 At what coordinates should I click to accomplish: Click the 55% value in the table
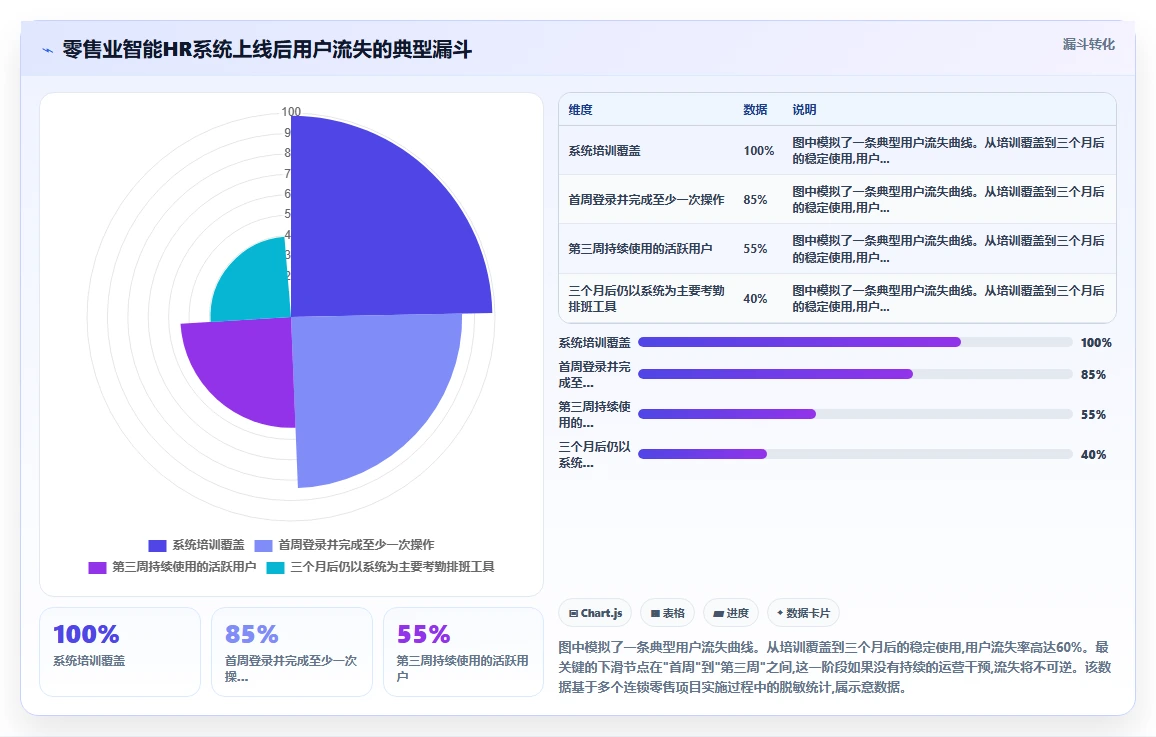click(x=755, y=249)
